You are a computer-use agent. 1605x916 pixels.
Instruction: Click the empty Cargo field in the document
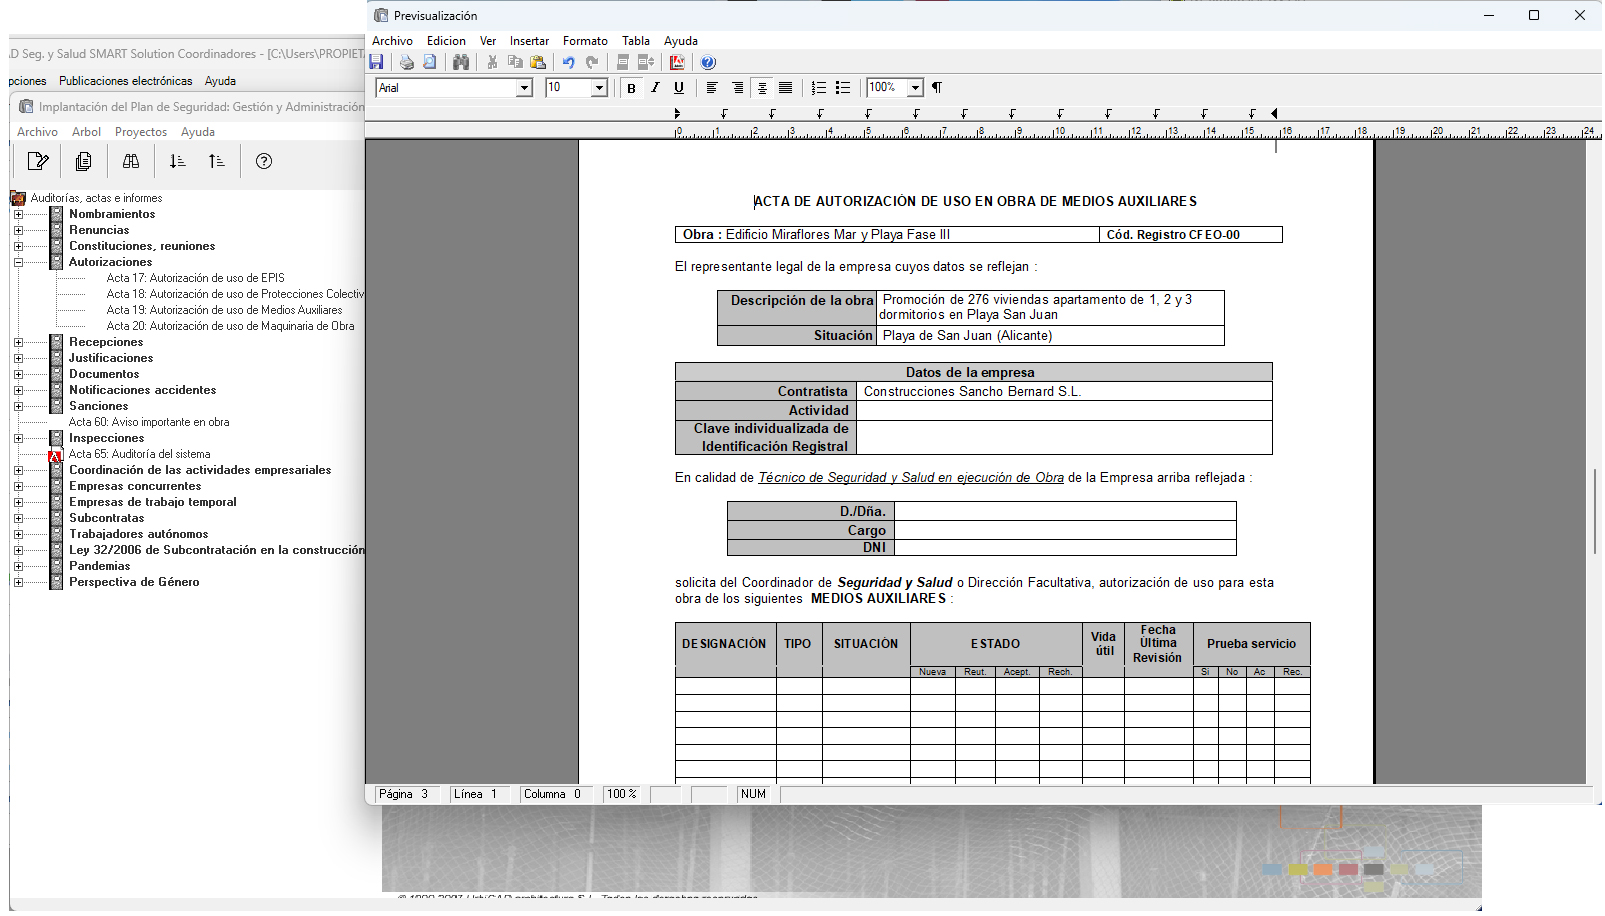[x=1064, y=530]
